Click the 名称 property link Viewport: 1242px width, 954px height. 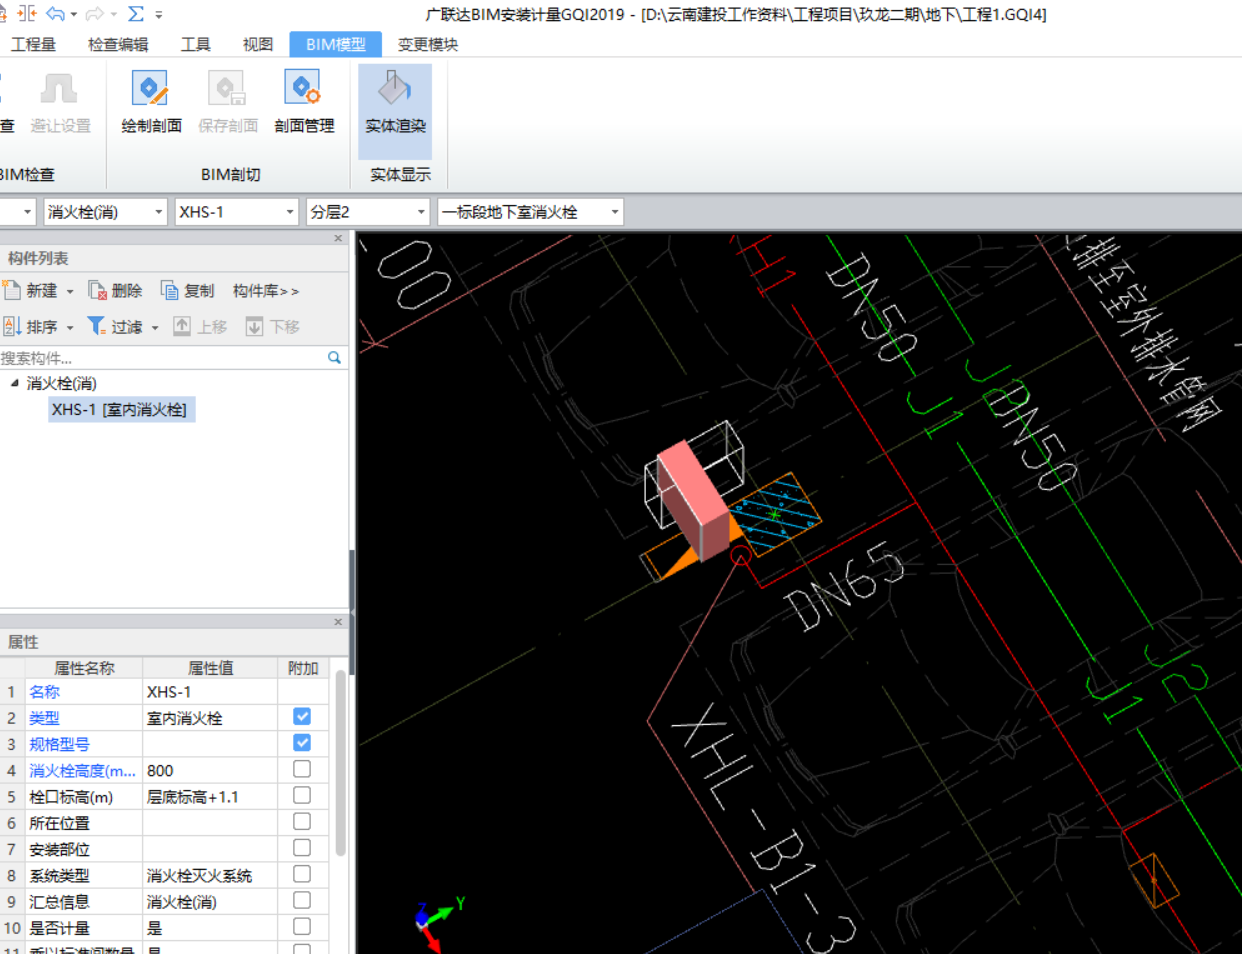[44, 691]
